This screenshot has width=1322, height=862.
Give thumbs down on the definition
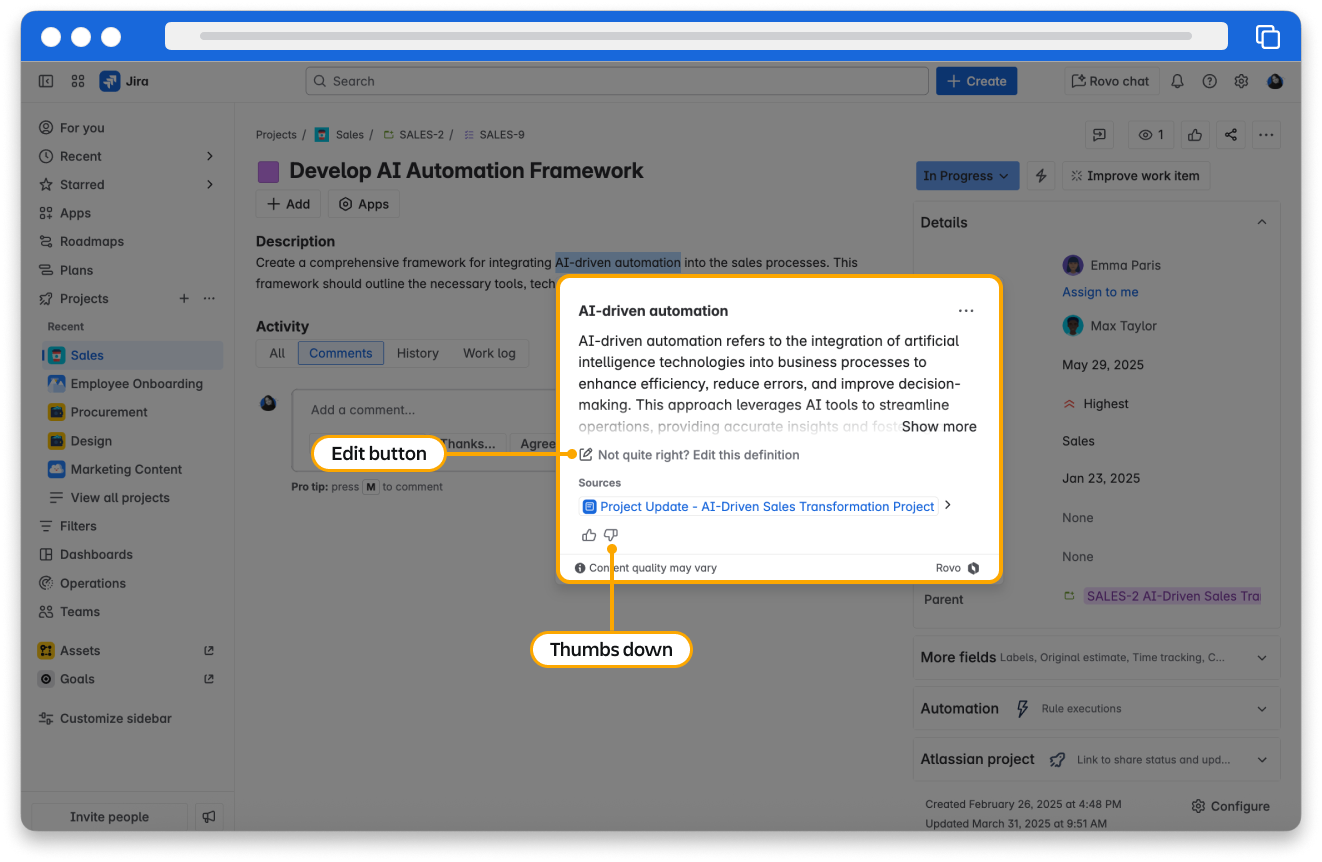click(x=611, y=535)
